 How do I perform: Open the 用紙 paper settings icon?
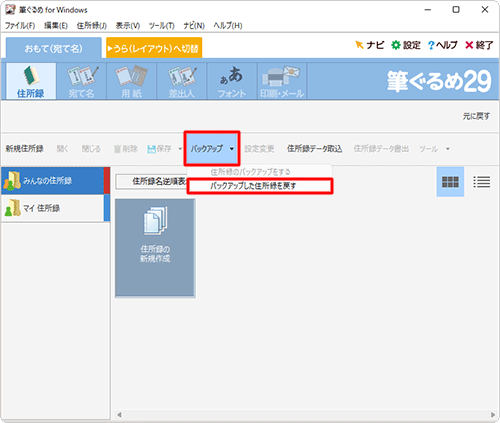[x=132, y=81]
